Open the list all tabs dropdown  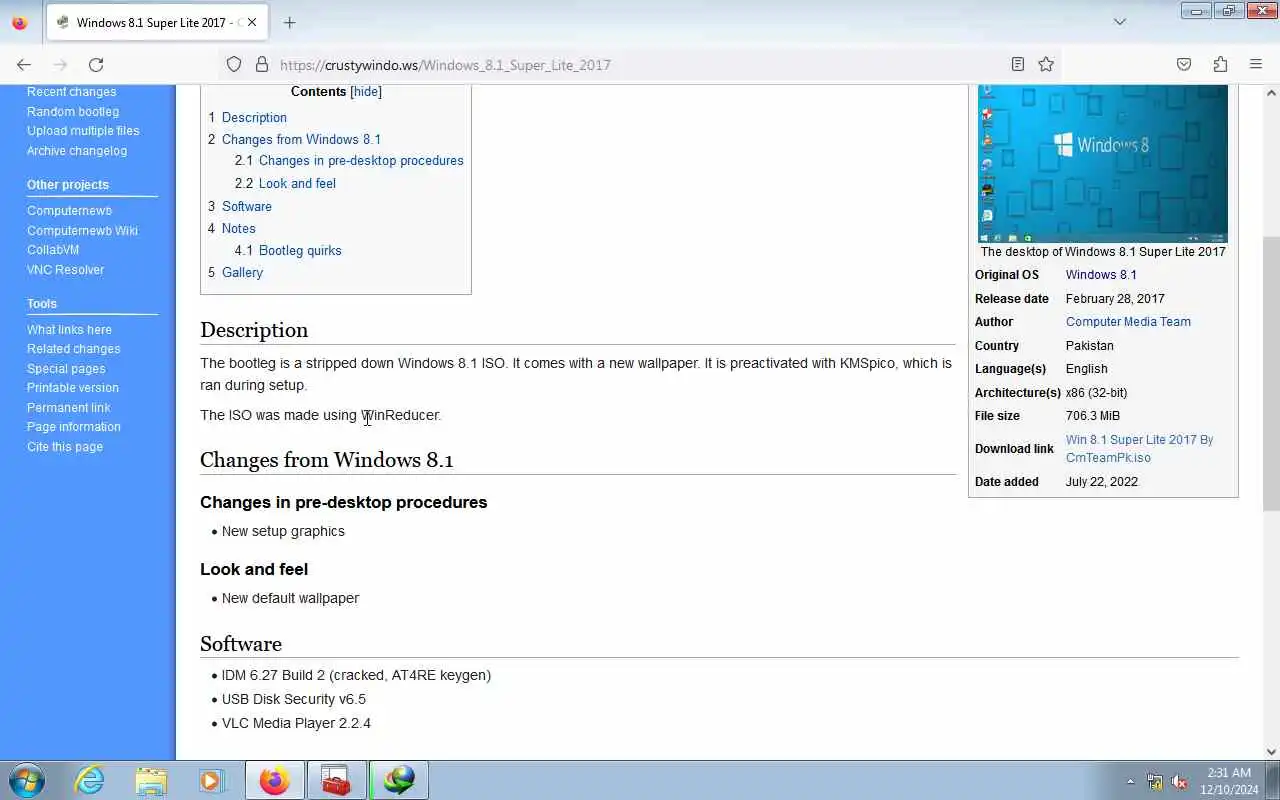coord(1120,22)
